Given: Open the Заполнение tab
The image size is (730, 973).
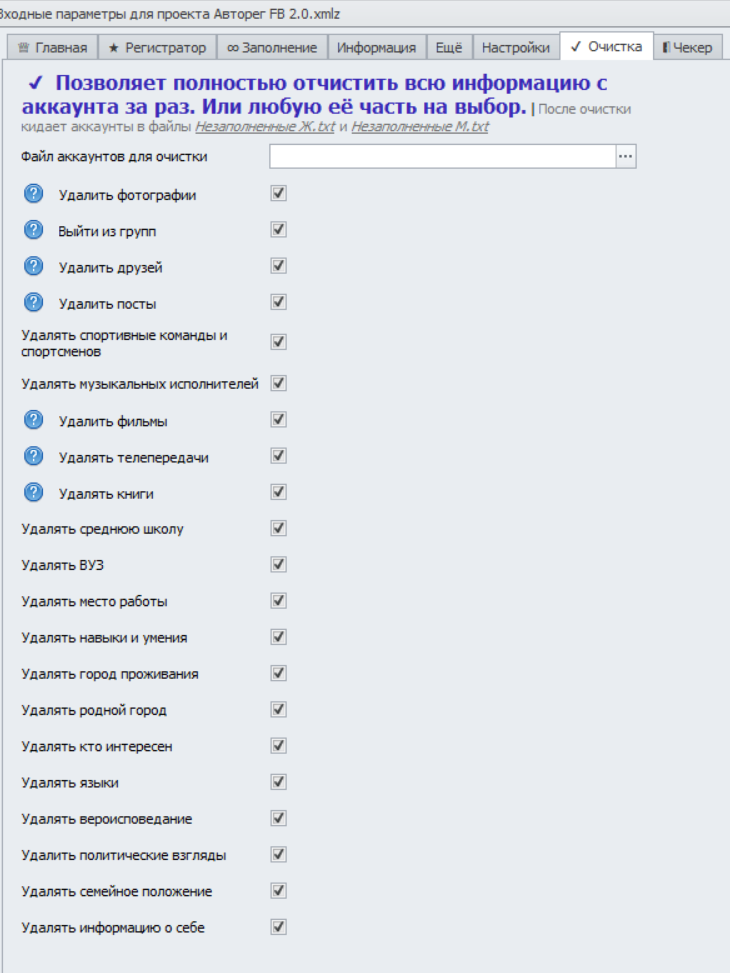Looking at the screenshot, I should tap(272, 47).
